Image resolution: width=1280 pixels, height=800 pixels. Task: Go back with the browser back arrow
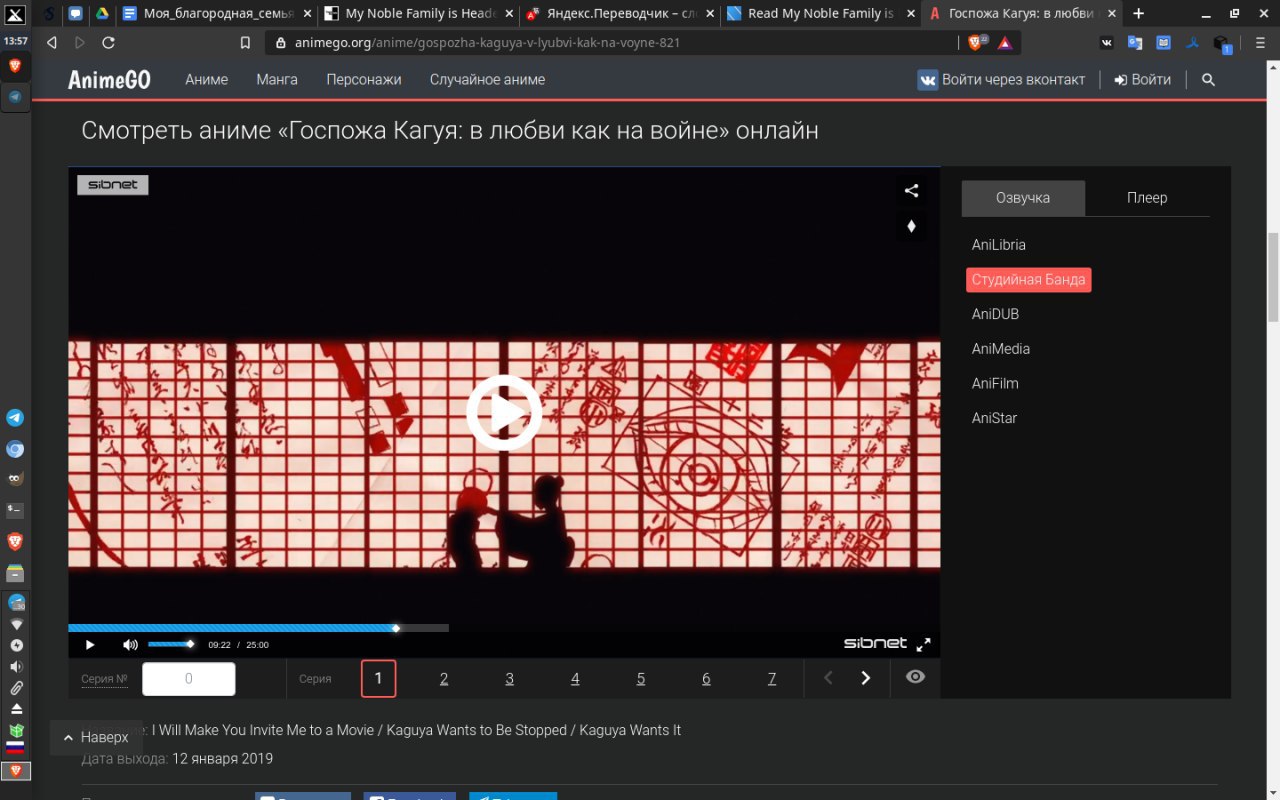[x=52, y=43]
